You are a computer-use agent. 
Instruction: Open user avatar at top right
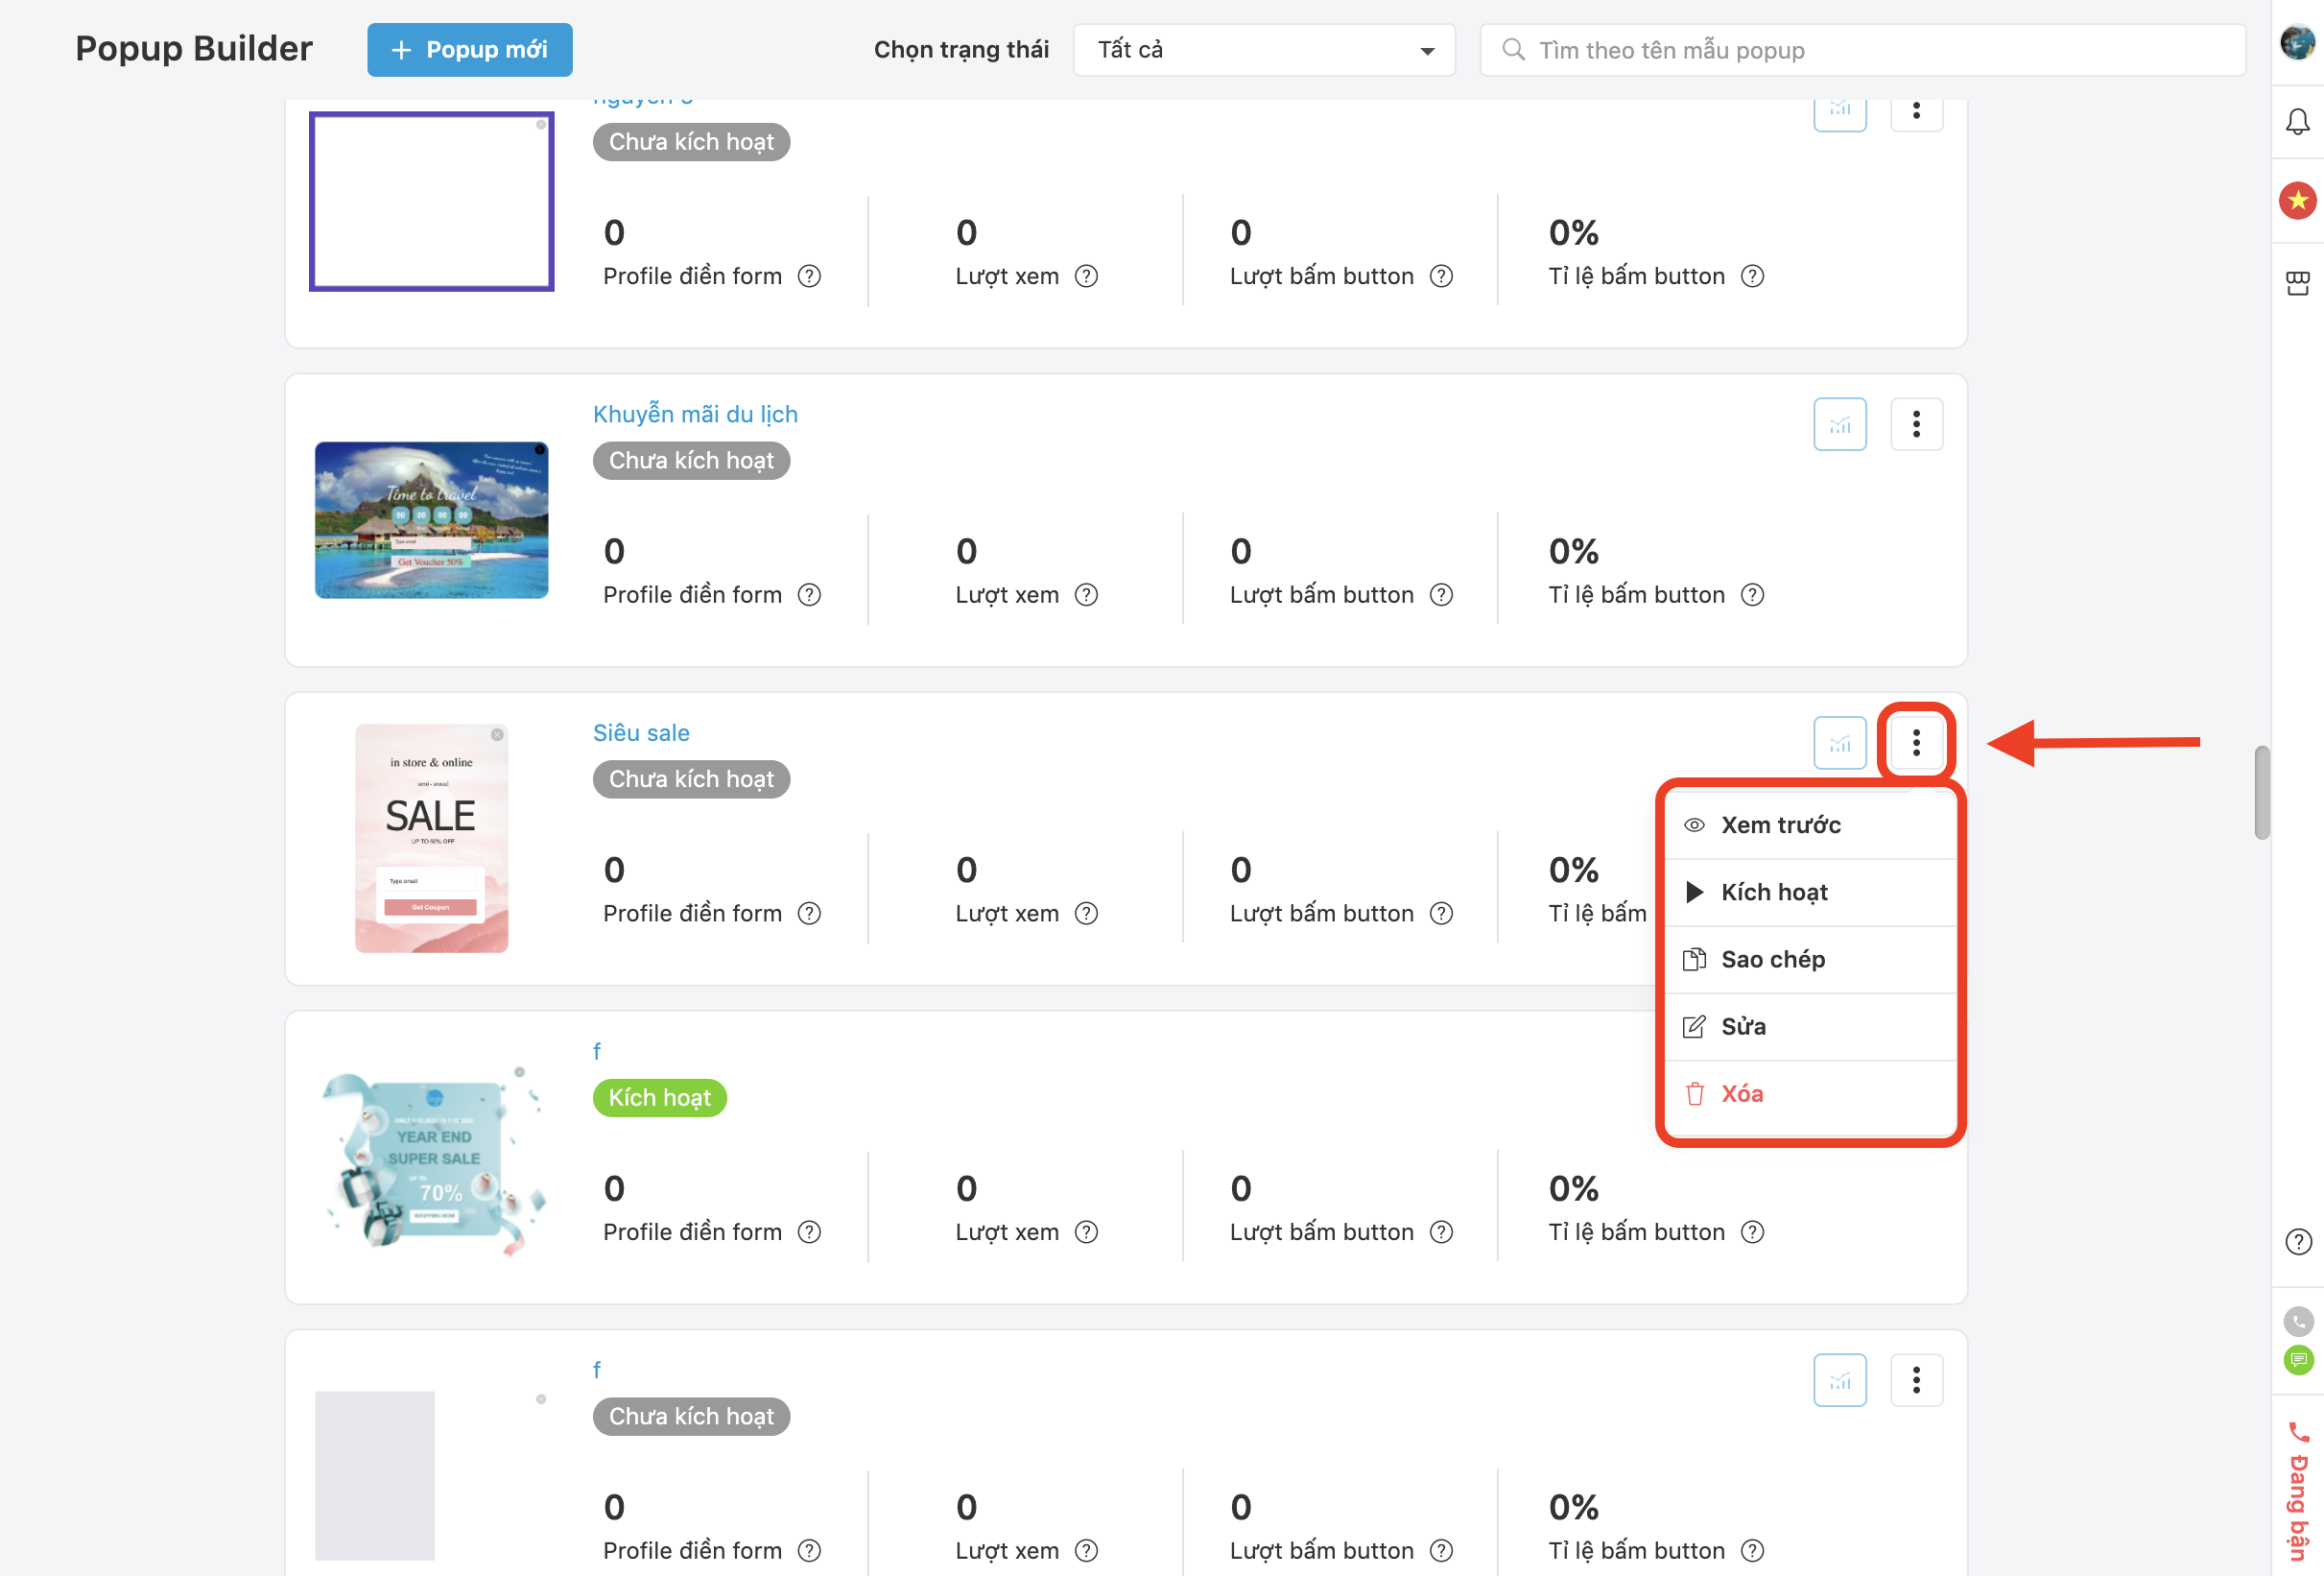(x=2297, y=43)
